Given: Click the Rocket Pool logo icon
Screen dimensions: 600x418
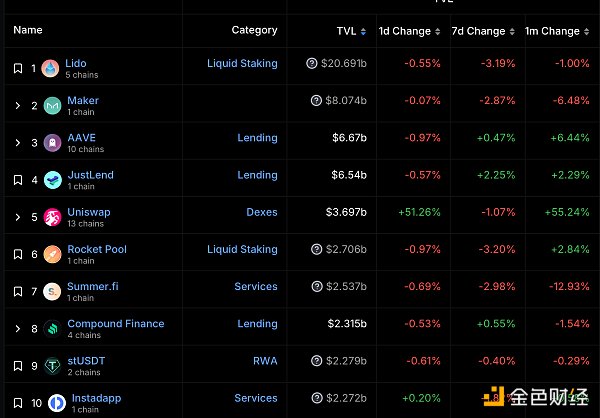Looking at the screenshot, I should 52,254.
